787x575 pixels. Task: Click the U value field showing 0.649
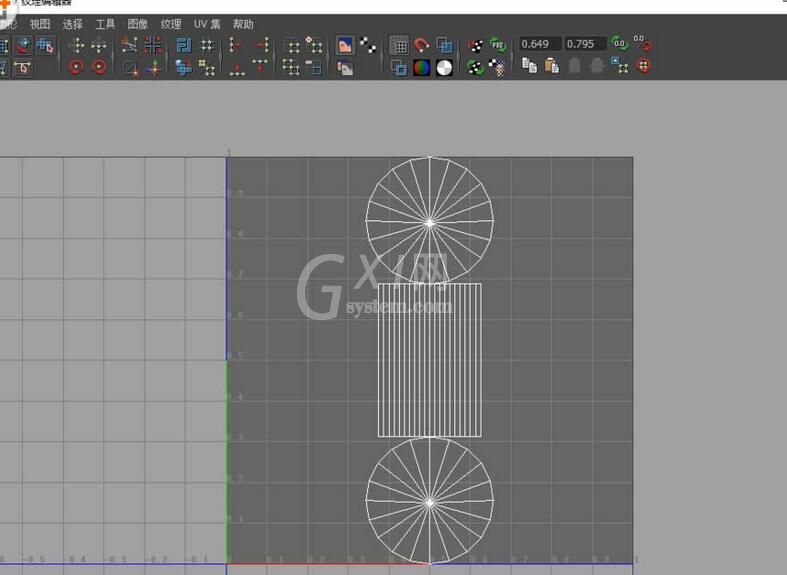tap(540, 44)
